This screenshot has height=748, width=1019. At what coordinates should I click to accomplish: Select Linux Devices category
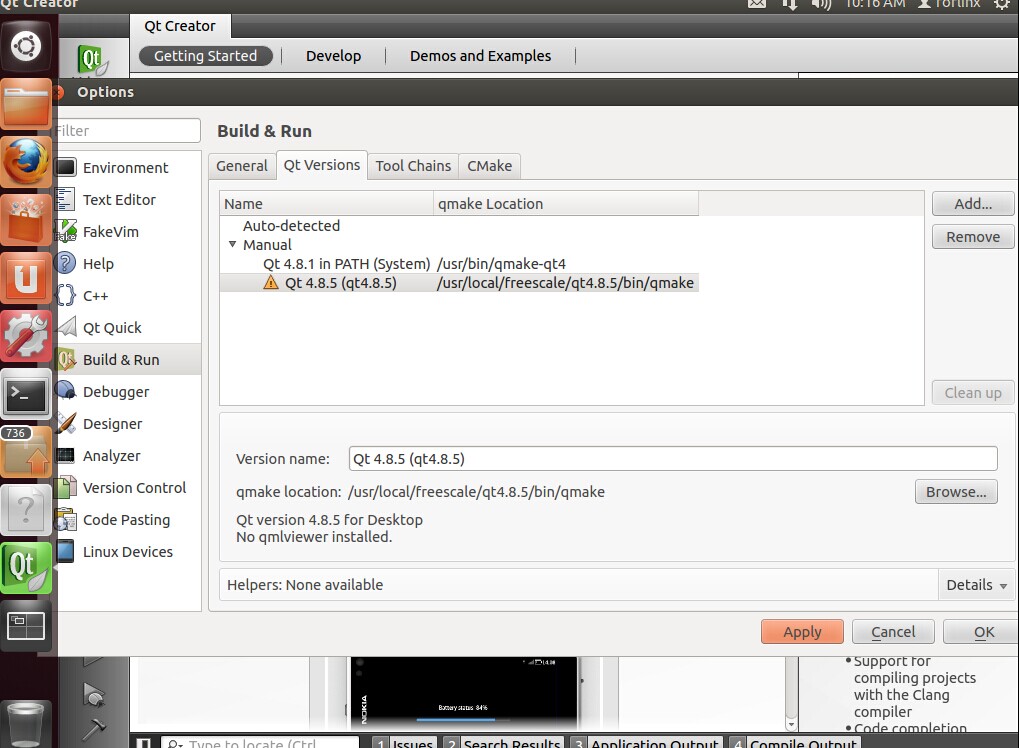tap(129, 552)
